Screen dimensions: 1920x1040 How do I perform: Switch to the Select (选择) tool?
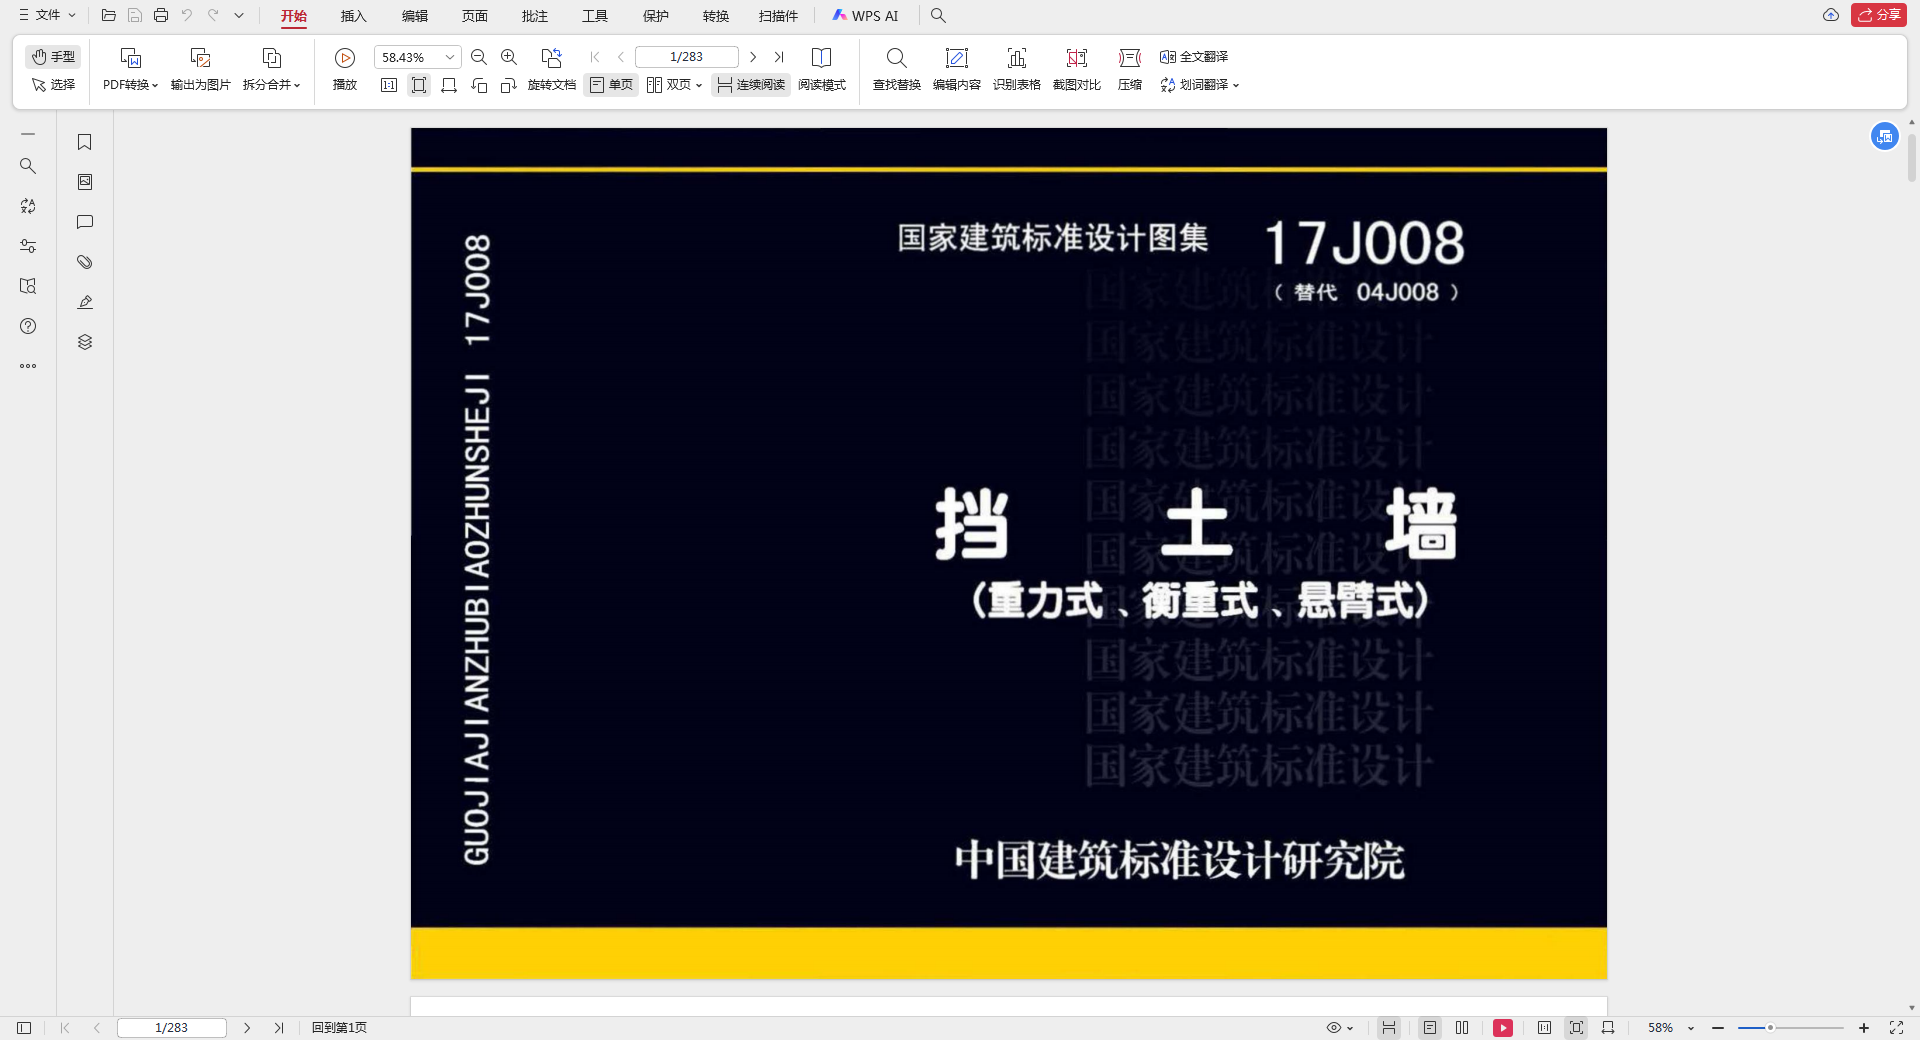tap(53, 85)
